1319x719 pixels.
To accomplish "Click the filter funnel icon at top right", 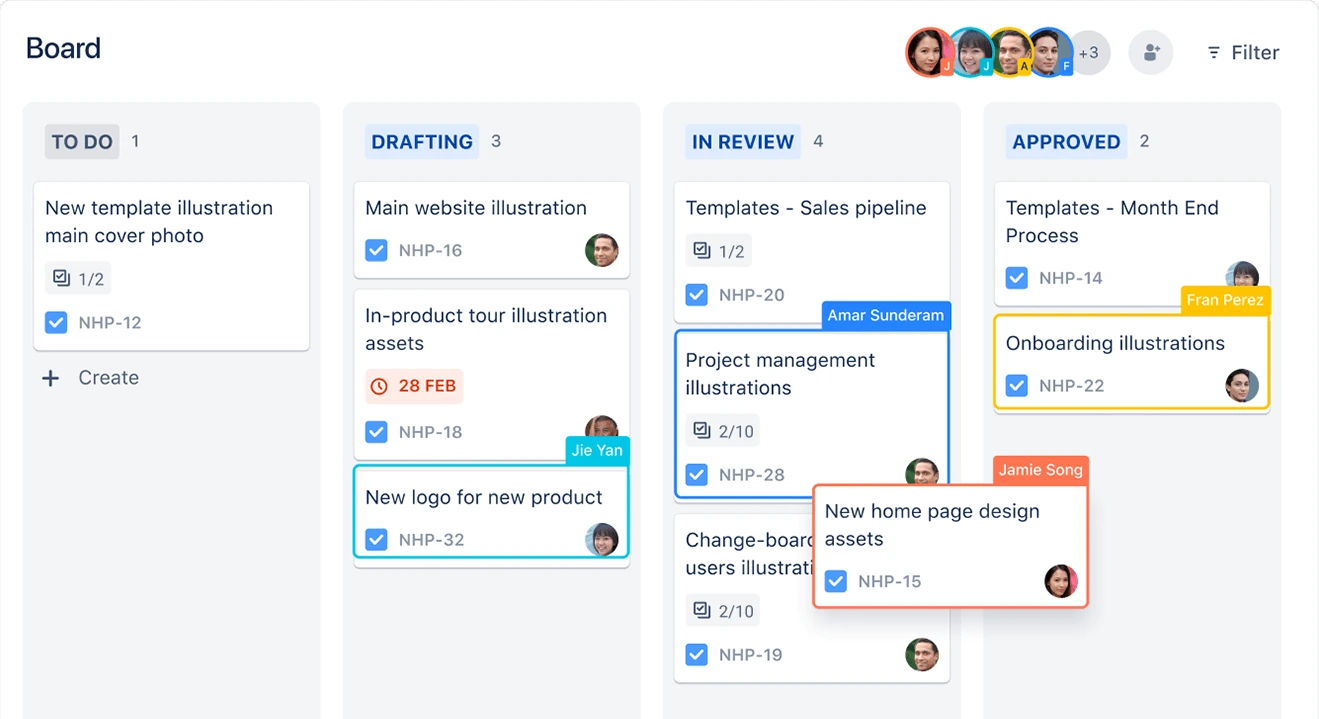I will (1214, 52).
